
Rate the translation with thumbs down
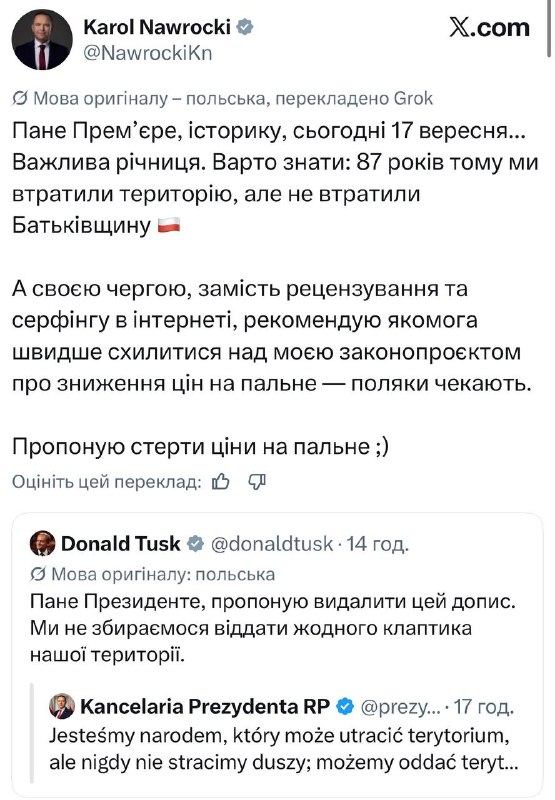click(x=257, y=482)
